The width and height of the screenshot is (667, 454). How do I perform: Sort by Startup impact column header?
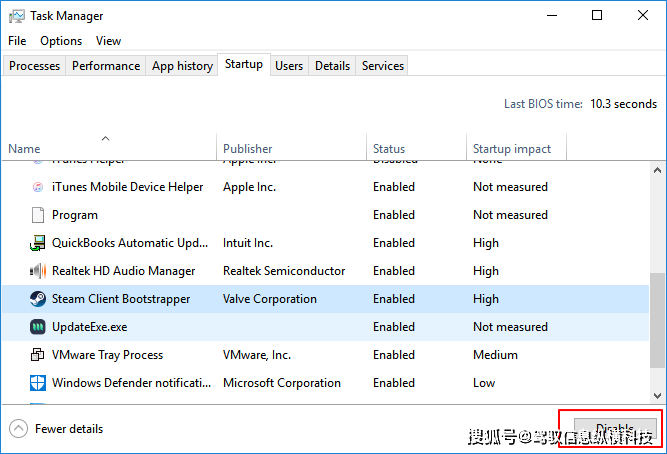coord(511,149)
